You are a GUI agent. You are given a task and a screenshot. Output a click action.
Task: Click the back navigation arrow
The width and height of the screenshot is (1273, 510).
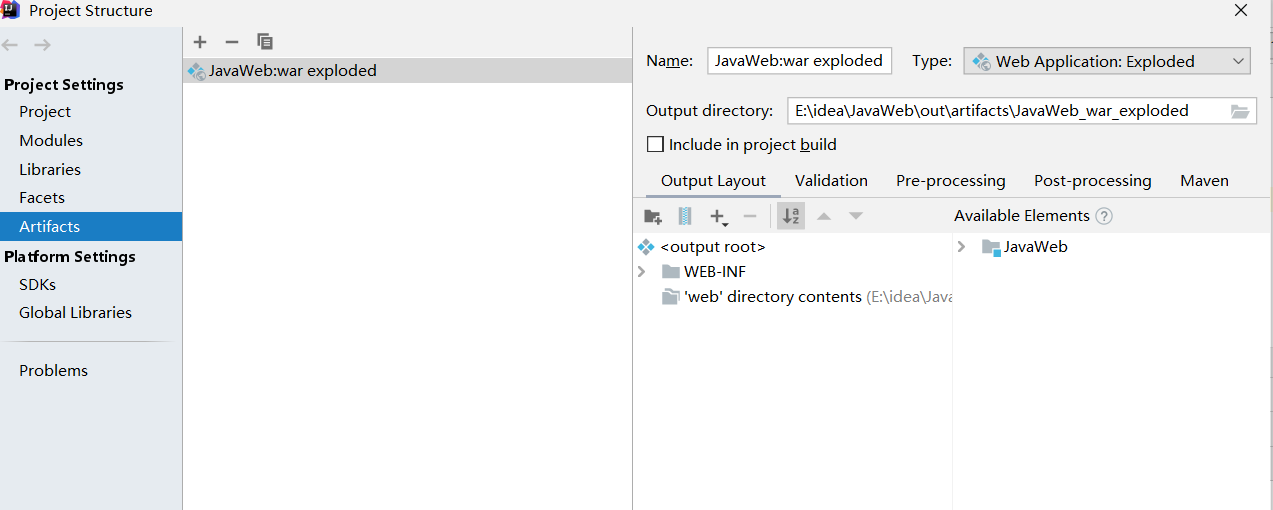click(x=10, y=45)
